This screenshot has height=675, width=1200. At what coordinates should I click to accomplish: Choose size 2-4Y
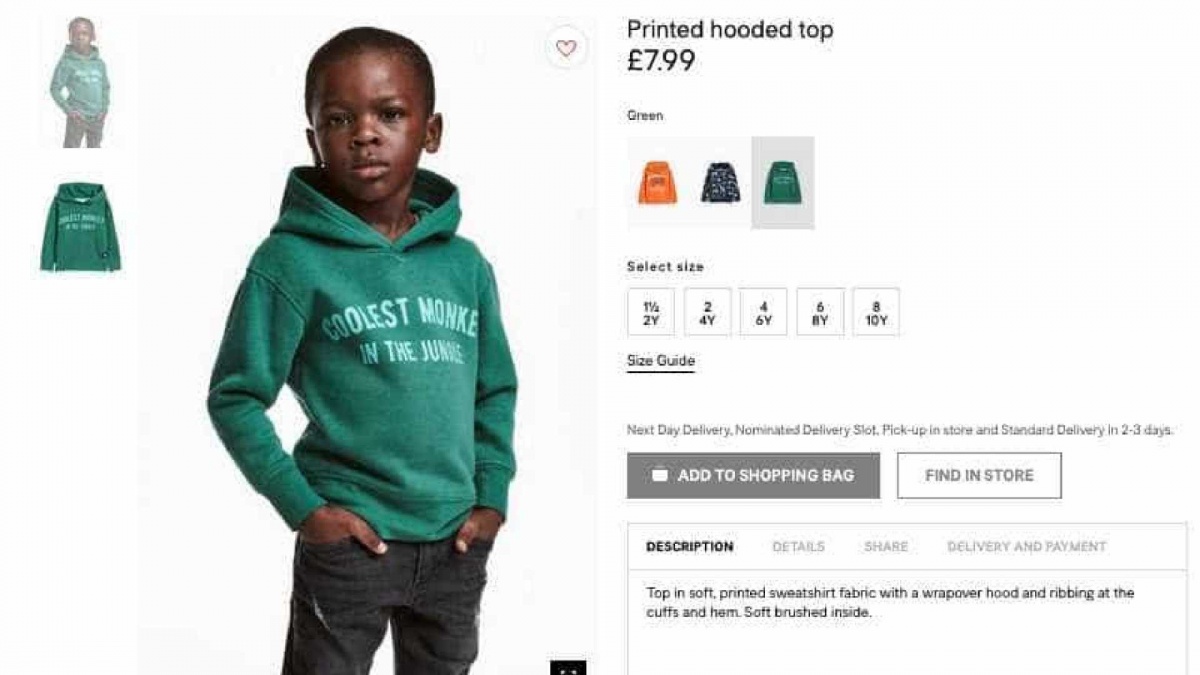pyautogui.click(x=707, y=312)
